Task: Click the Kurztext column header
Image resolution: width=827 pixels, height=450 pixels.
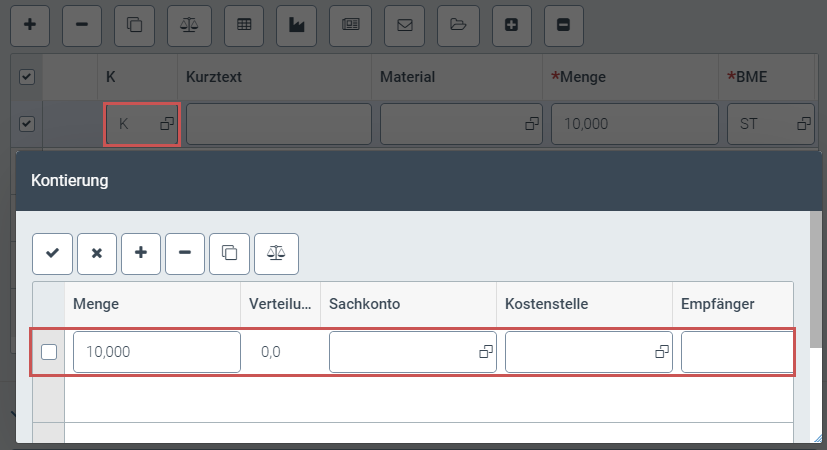Action: [214, 77]
